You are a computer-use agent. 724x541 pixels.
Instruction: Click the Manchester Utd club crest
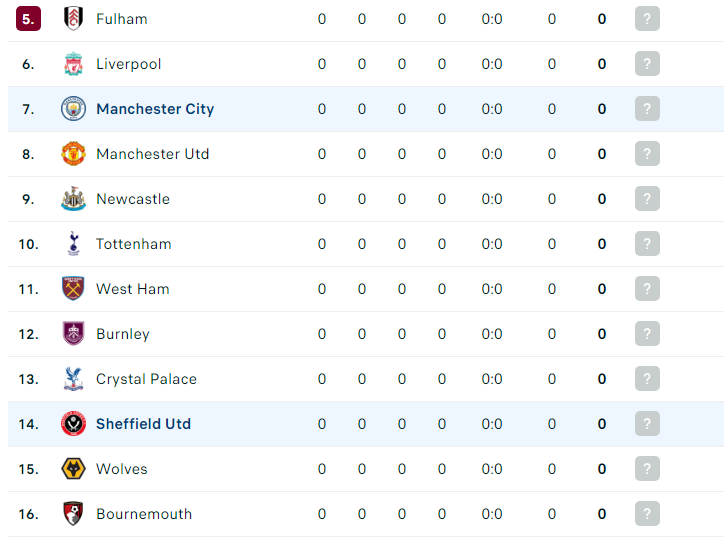(x=73, y=154)
